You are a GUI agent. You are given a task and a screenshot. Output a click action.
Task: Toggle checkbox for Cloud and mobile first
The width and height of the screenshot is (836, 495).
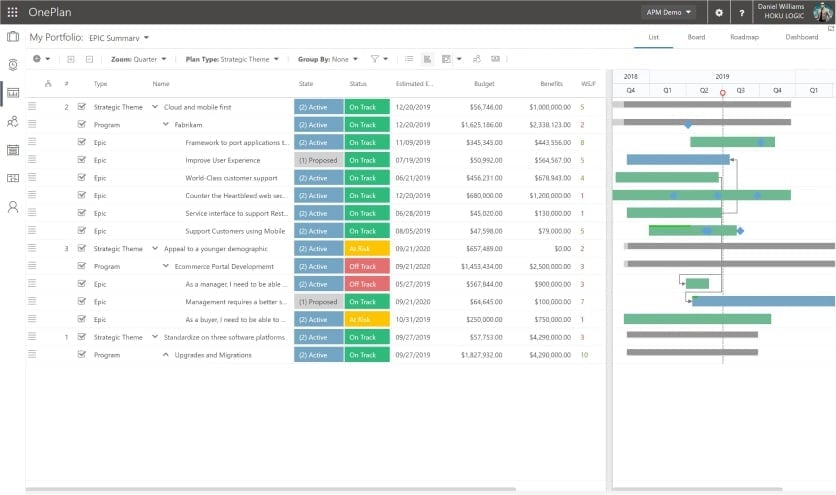(x=82, y=107)
